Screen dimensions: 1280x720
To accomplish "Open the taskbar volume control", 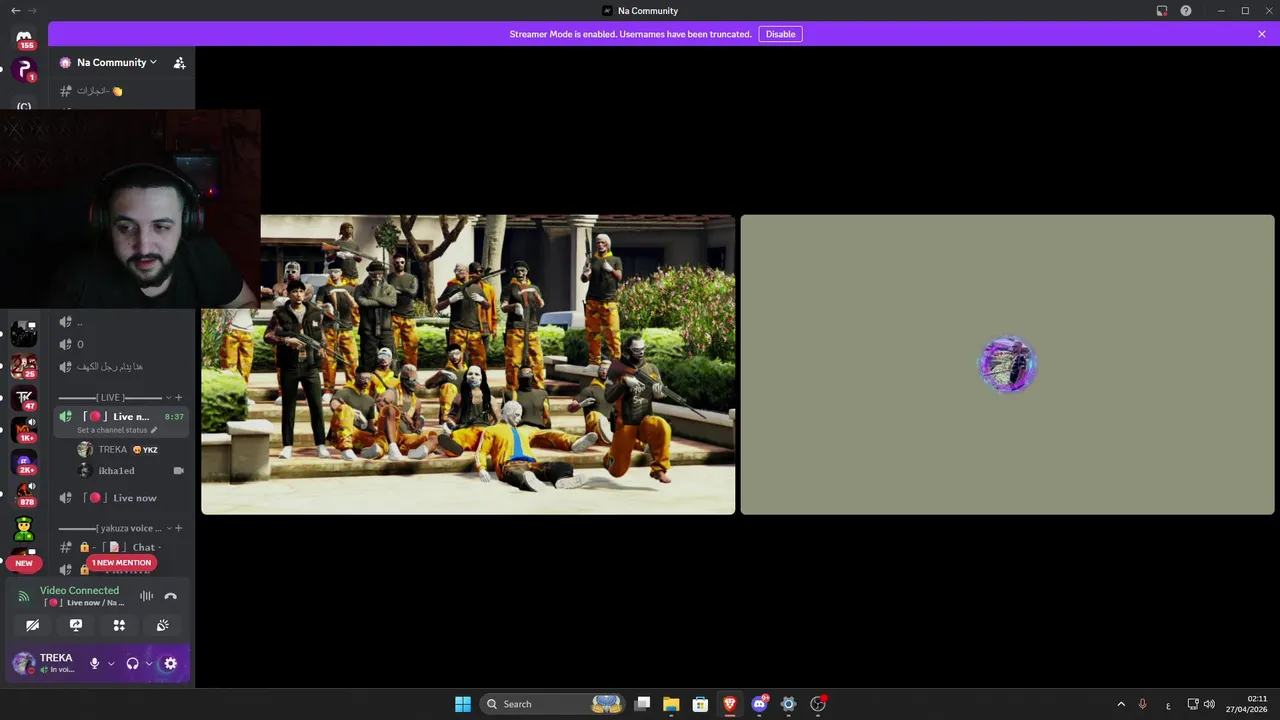I will (1209, 704).
